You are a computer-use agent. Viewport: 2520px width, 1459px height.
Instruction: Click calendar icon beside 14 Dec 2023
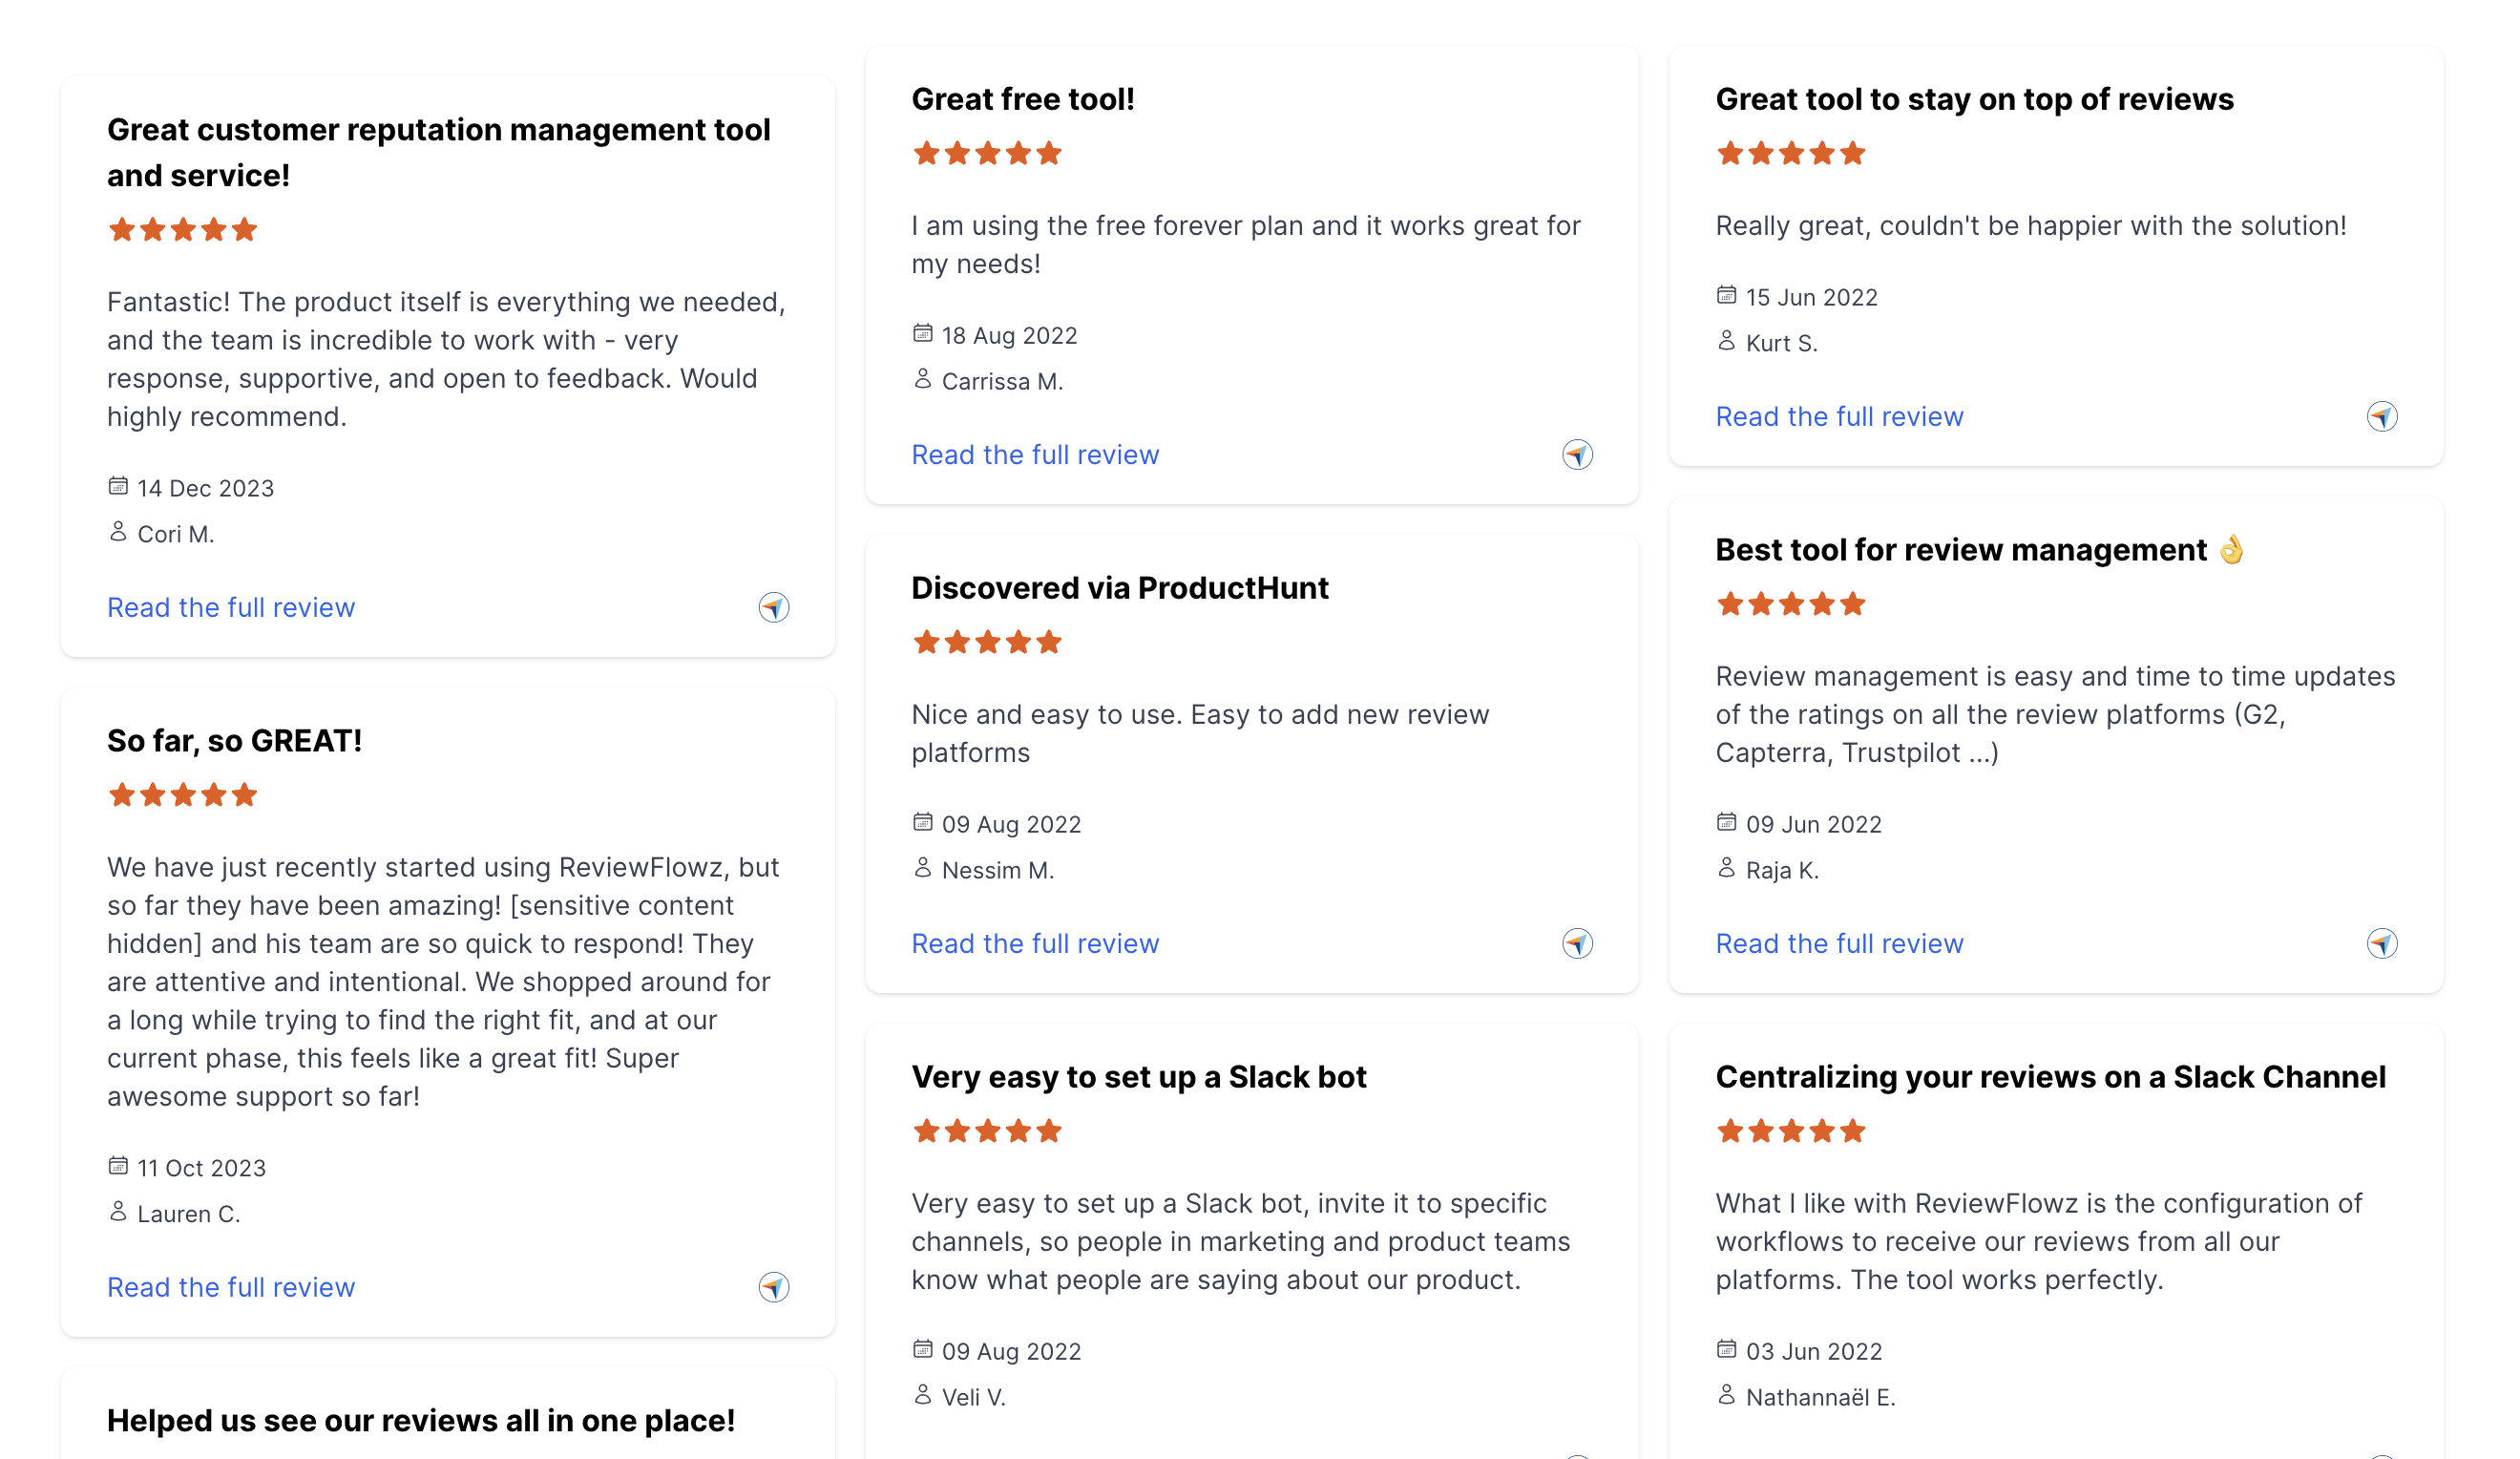(118, 486)
